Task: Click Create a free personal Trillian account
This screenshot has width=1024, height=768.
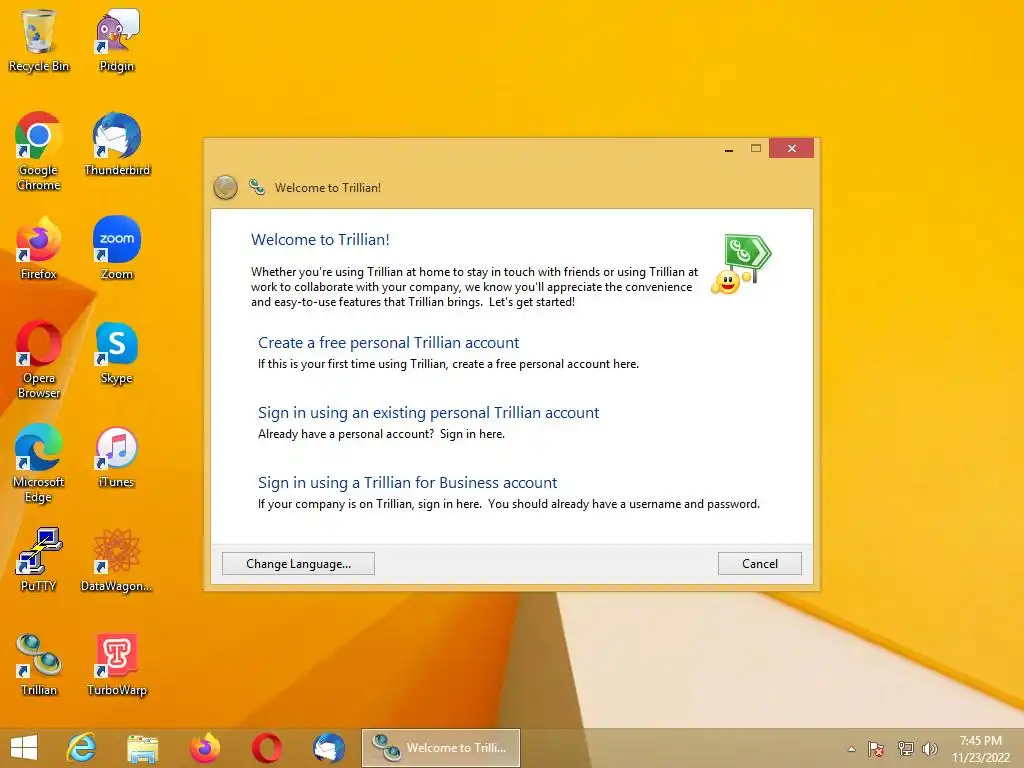Action: point(389,343)
